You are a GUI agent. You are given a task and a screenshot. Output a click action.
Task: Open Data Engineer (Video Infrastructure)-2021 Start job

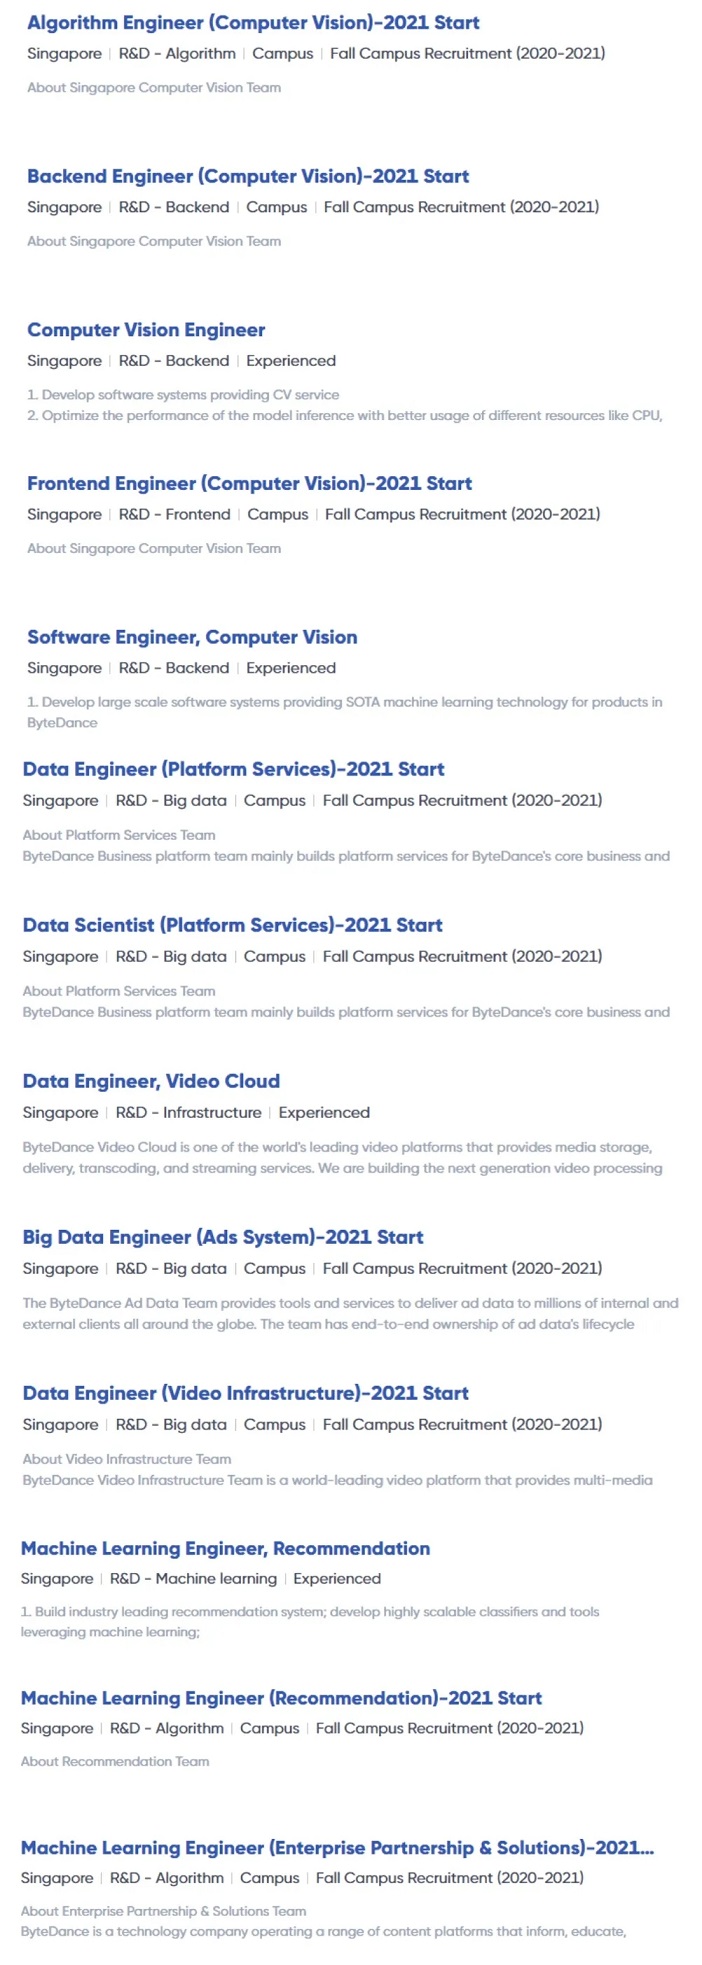[246, 1394]
